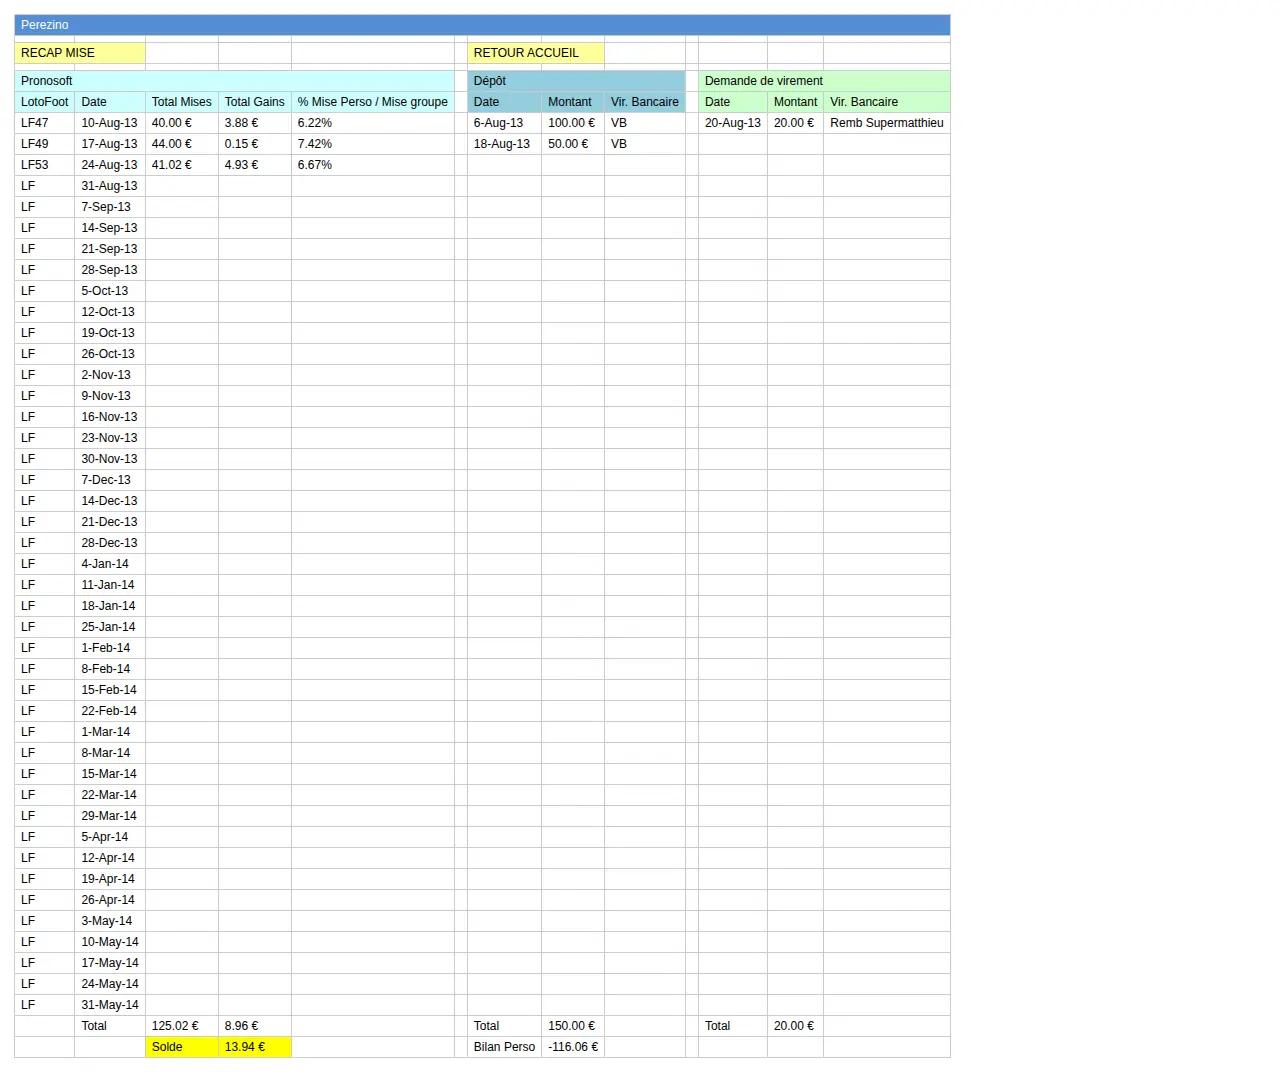1280x1072 pixels.
Task: Select the Demande de virement header
Action: point(824,81)
